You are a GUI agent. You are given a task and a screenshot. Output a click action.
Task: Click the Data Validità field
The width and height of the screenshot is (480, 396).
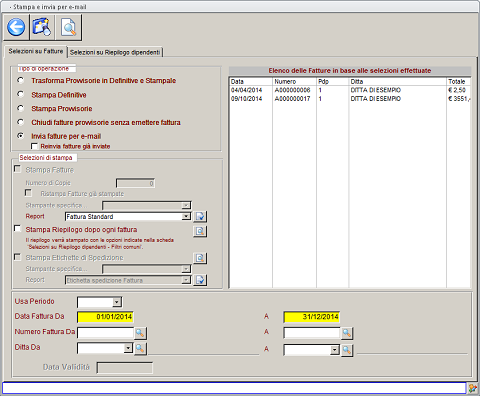click(125, 368)
